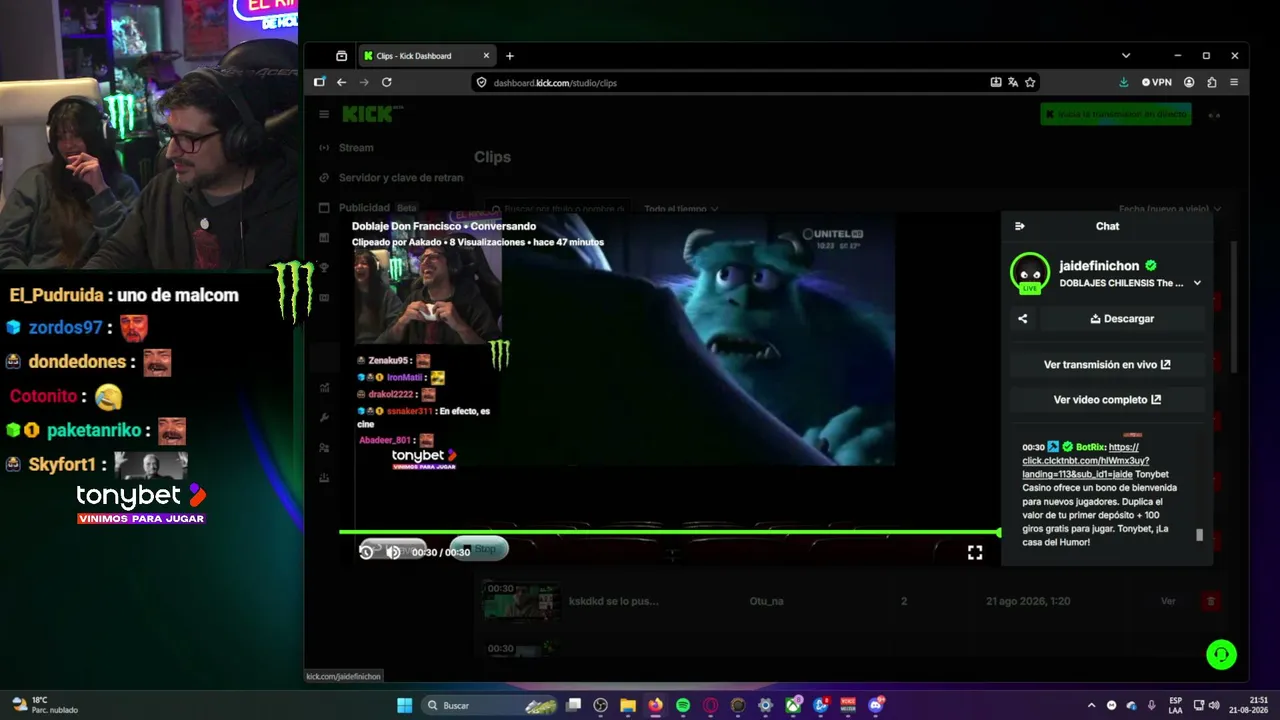Toggle fullscreen on the clip player
This screenshot has height=720, width=1280.
(975, 552)
